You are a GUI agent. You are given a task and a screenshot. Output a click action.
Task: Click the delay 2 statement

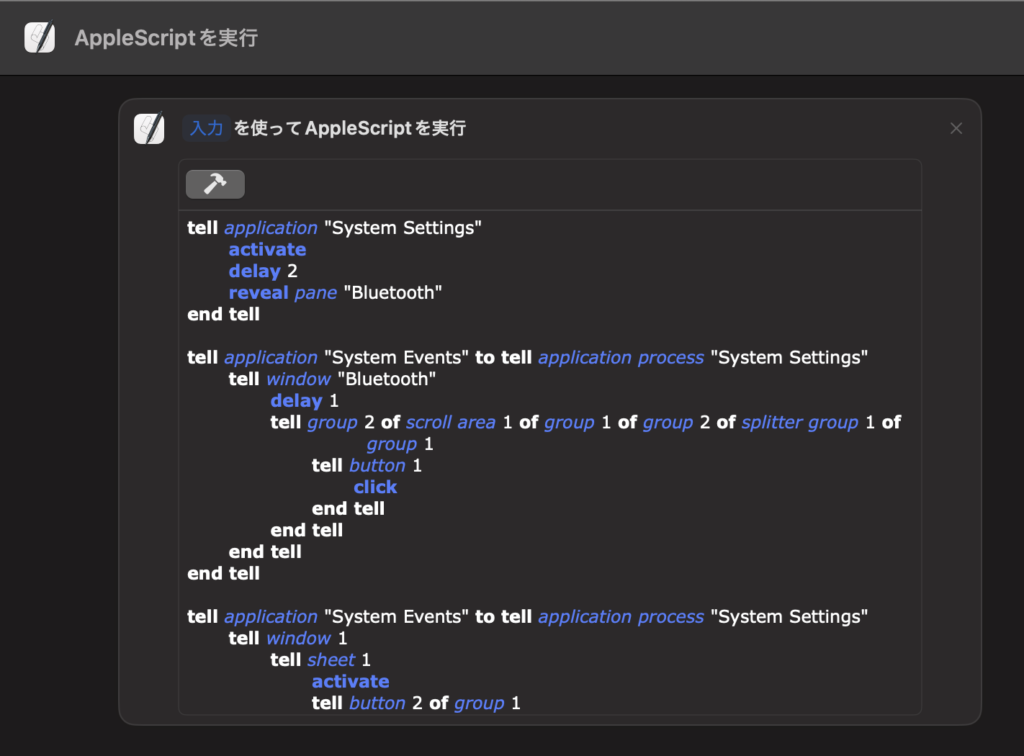tap(262, 270)
